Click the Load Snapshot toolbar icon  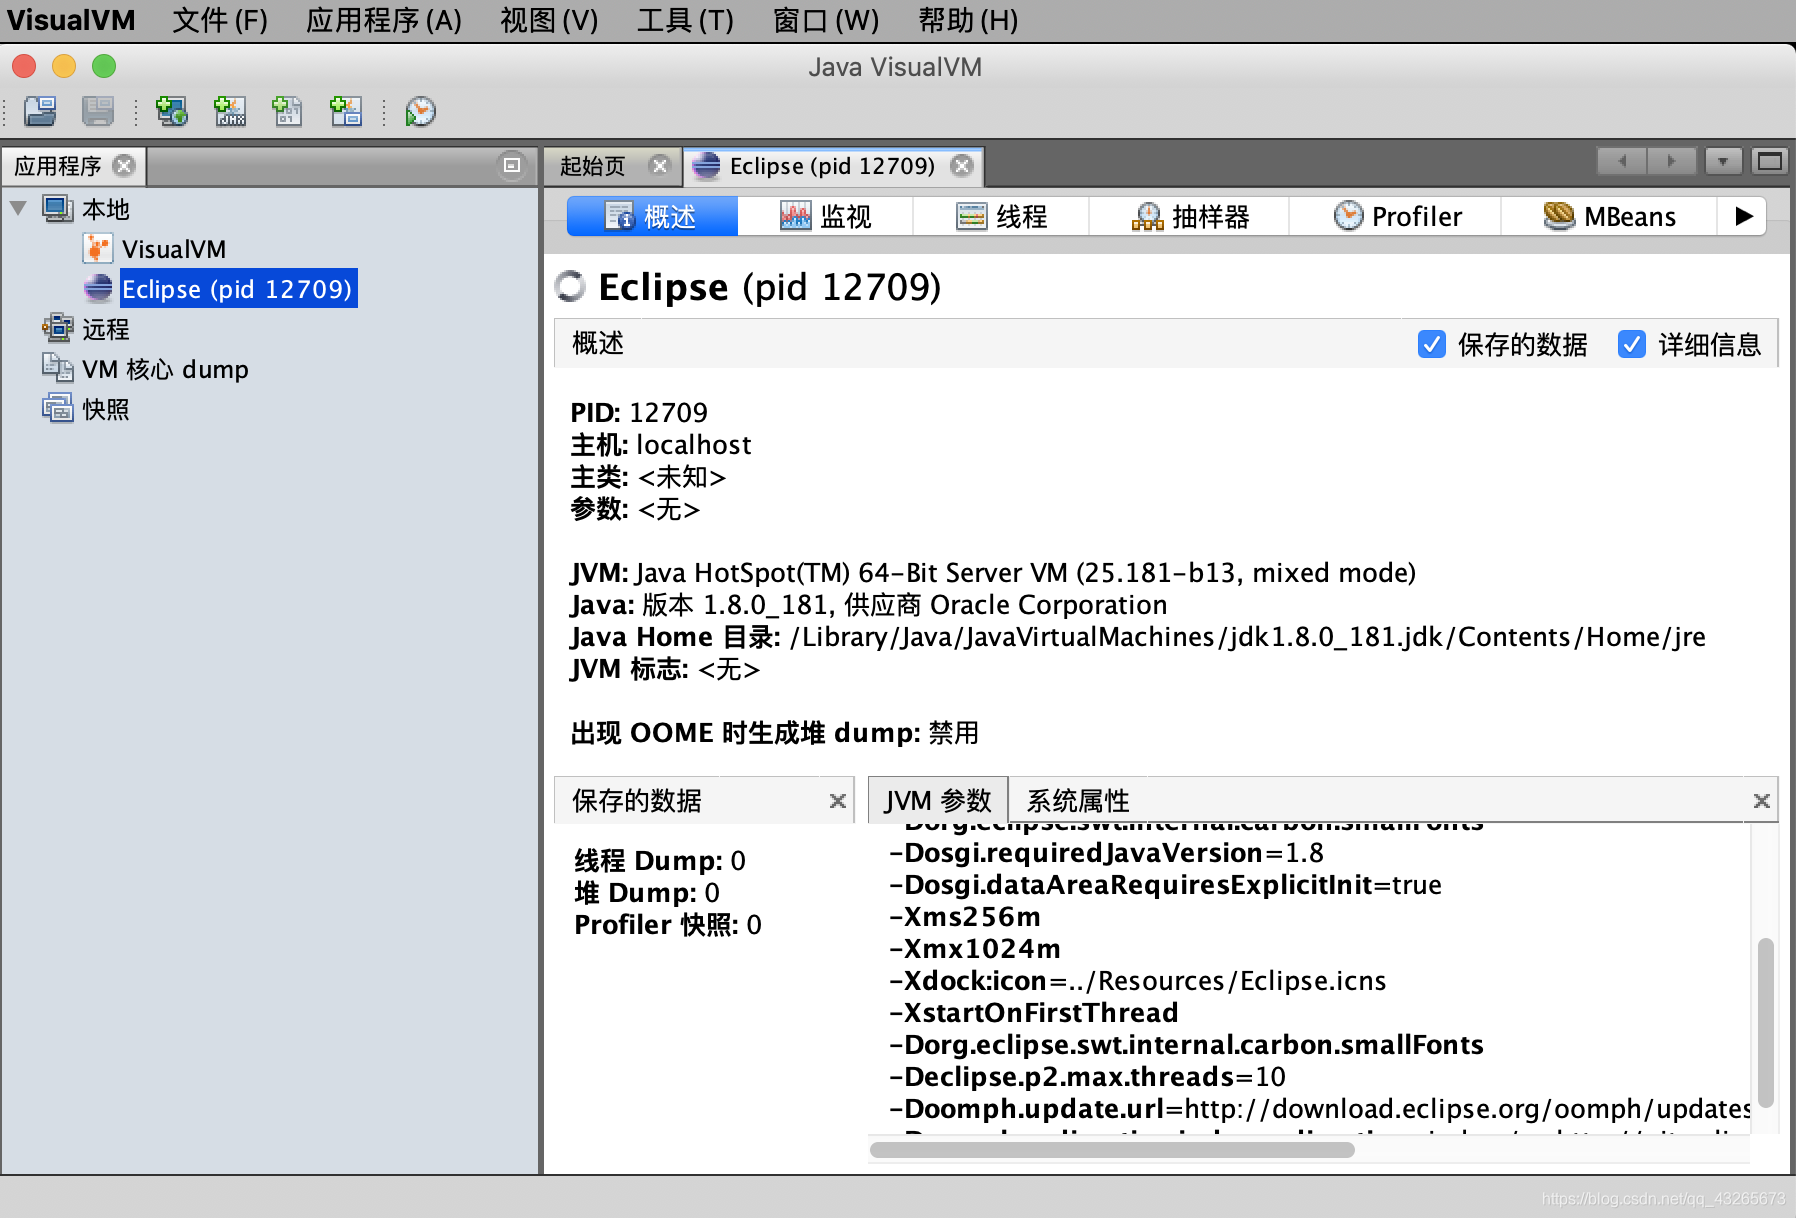click(41, 111)
